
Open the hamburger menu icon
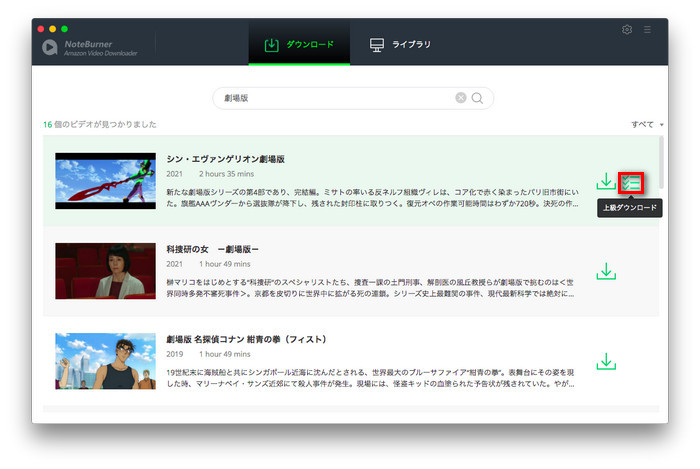[647, 29]
